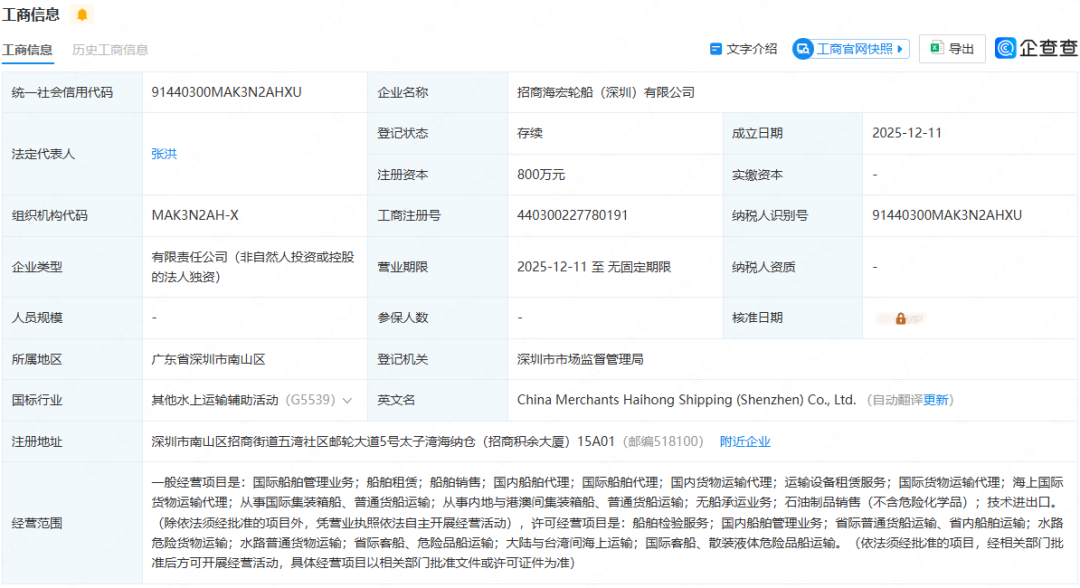This screenshot has height=588, width=1080.
Task: Select the 工商信息 tab
Action: click(27, 50)
